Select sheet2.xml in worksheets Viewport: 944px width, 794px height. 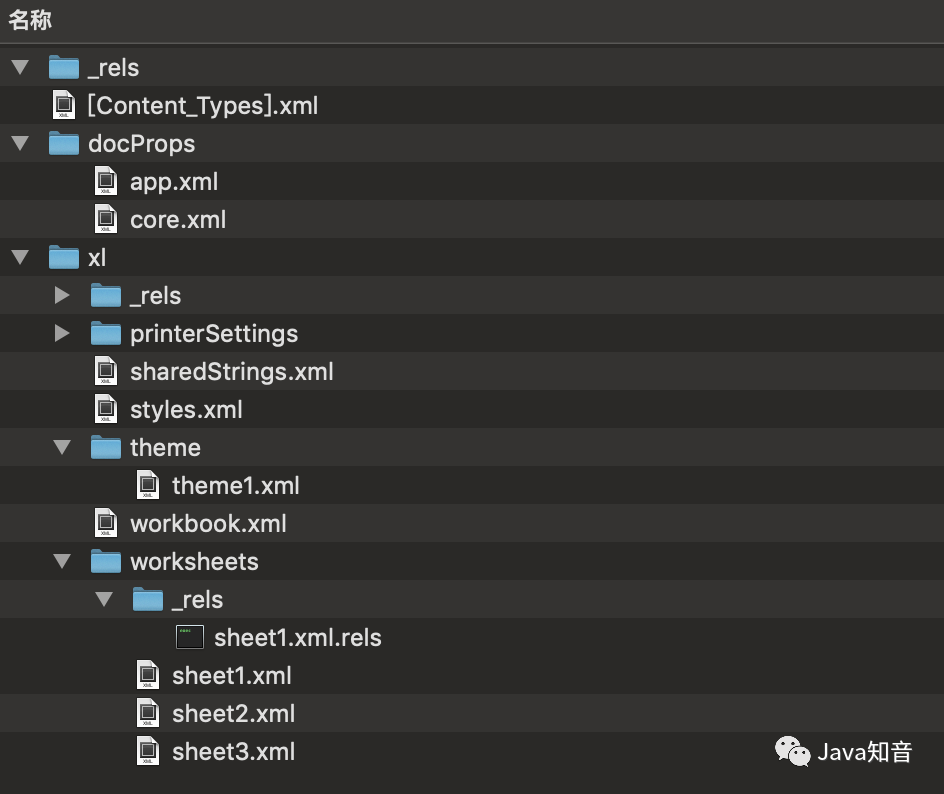(x=233, y=714)
